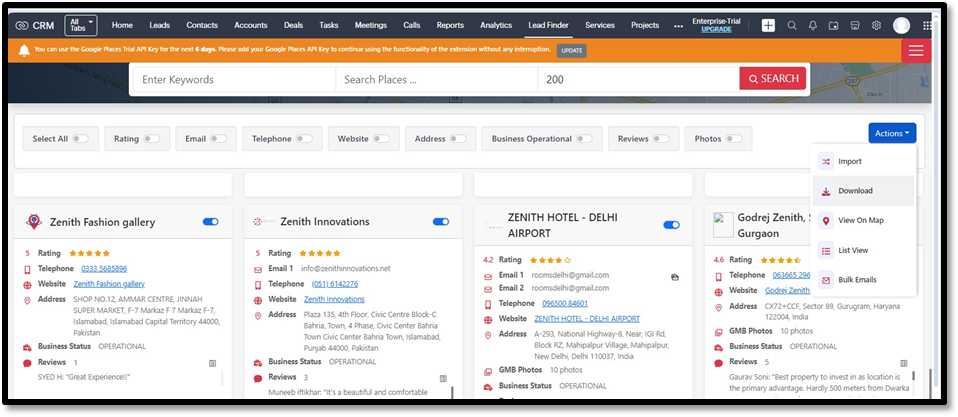Select Download from Actions menu

(855, 191)
